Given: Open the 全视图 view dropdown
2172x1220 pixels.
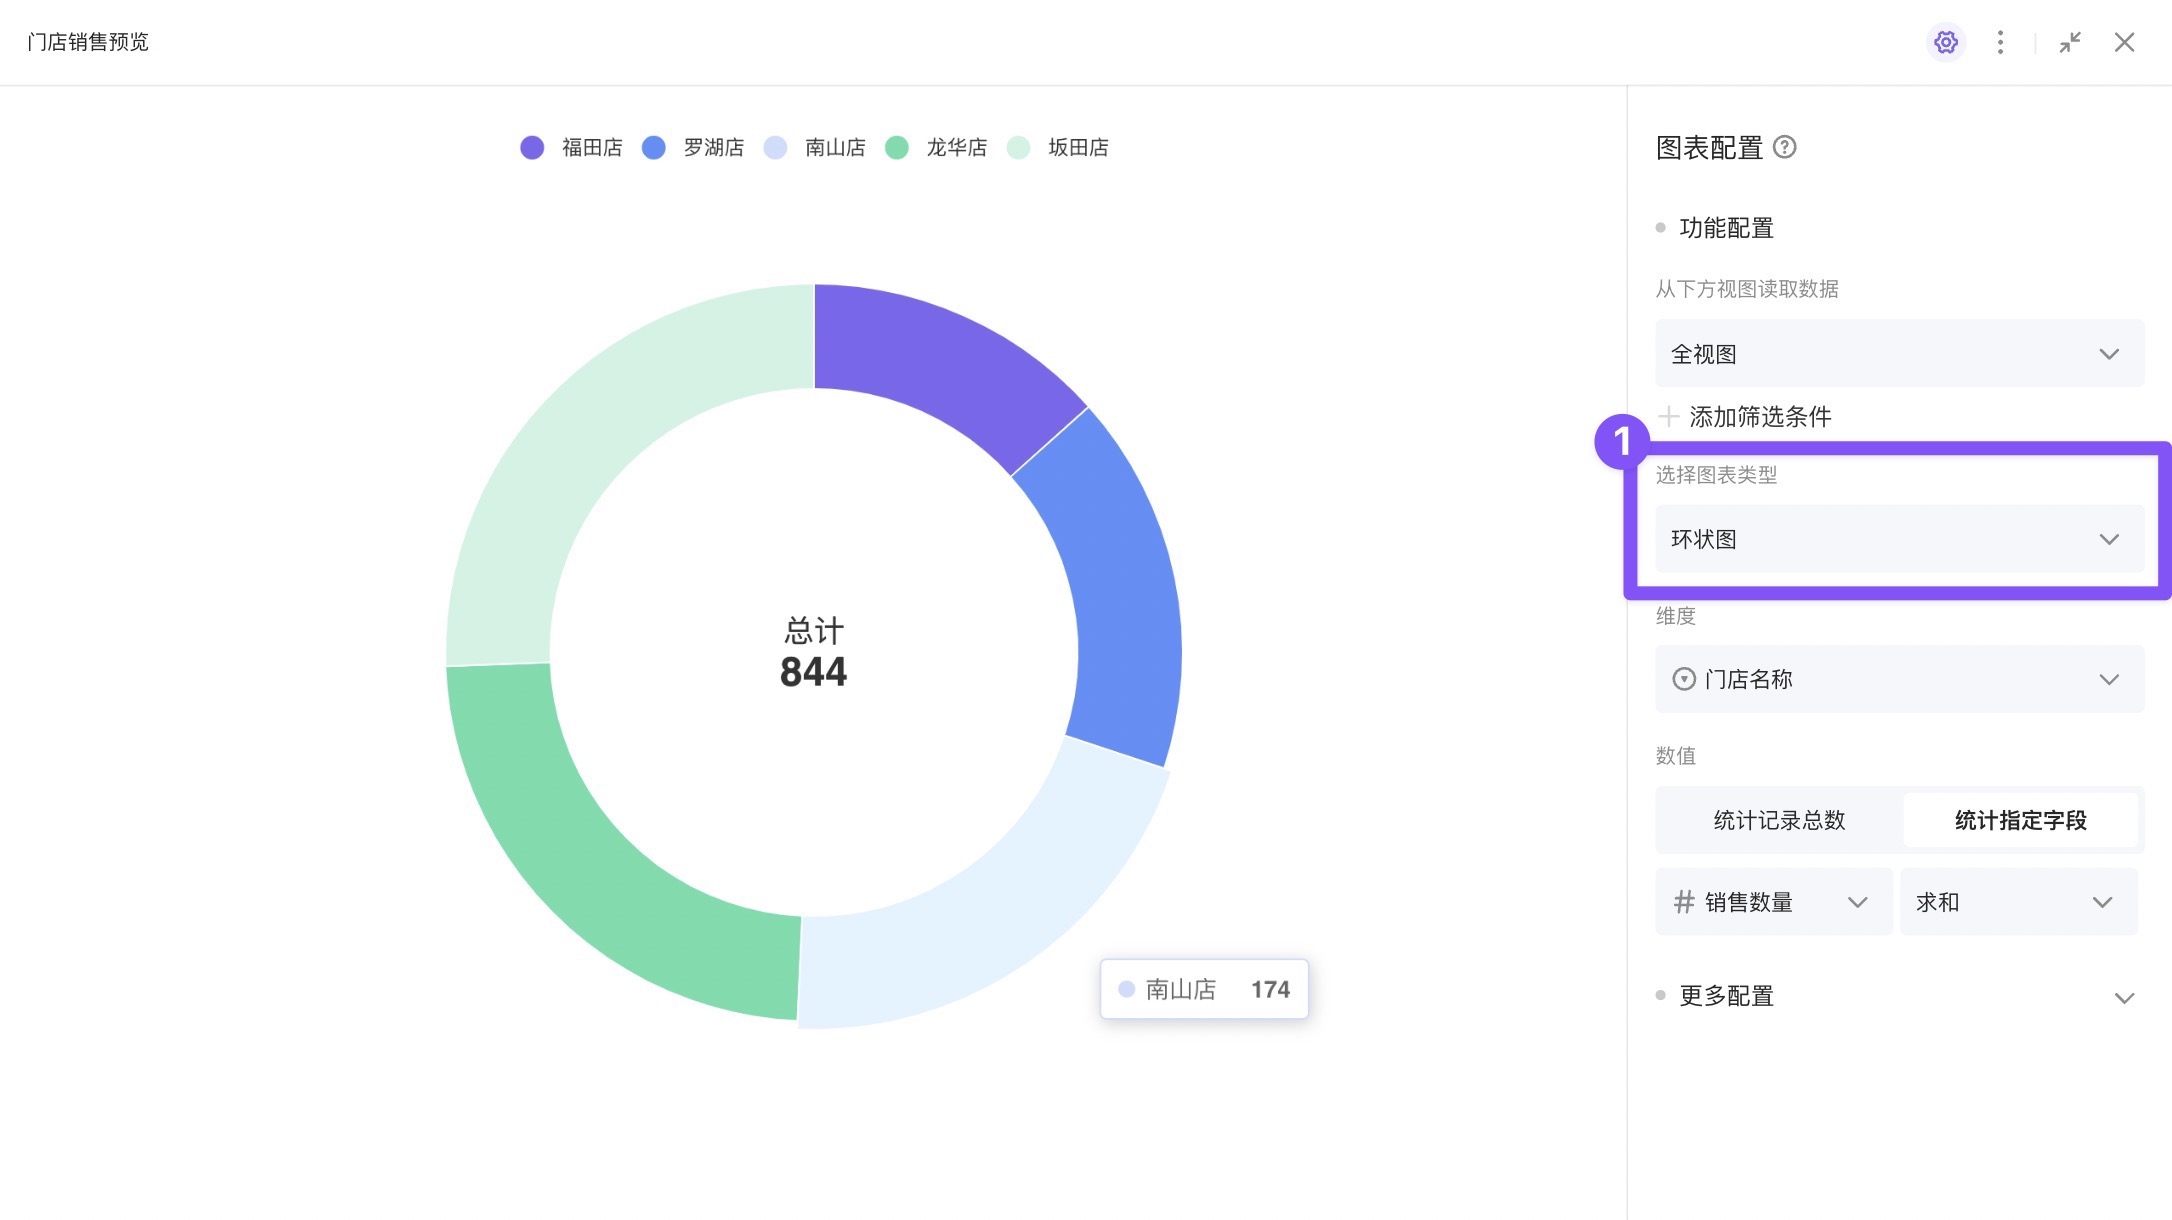Looking at the screenshot, I should (1898, 354).
